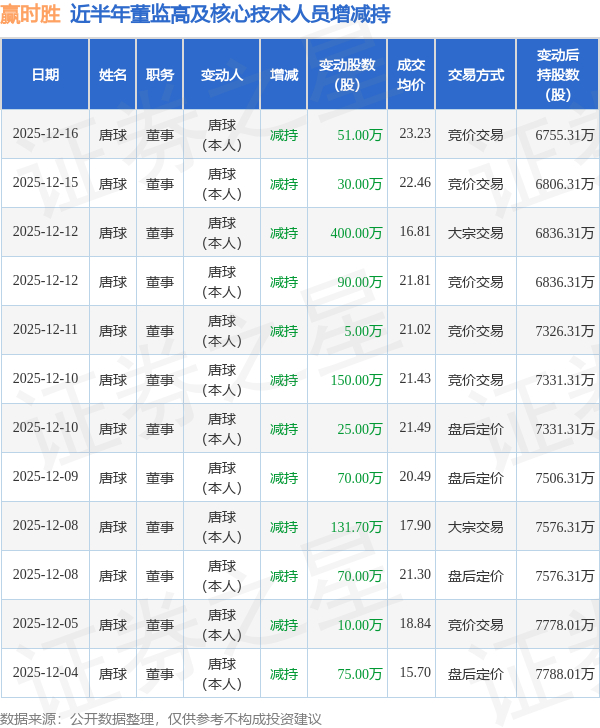The image size is (600, 728).
Task: Click the title text 赢时胜
Action: tap(31, 14)
